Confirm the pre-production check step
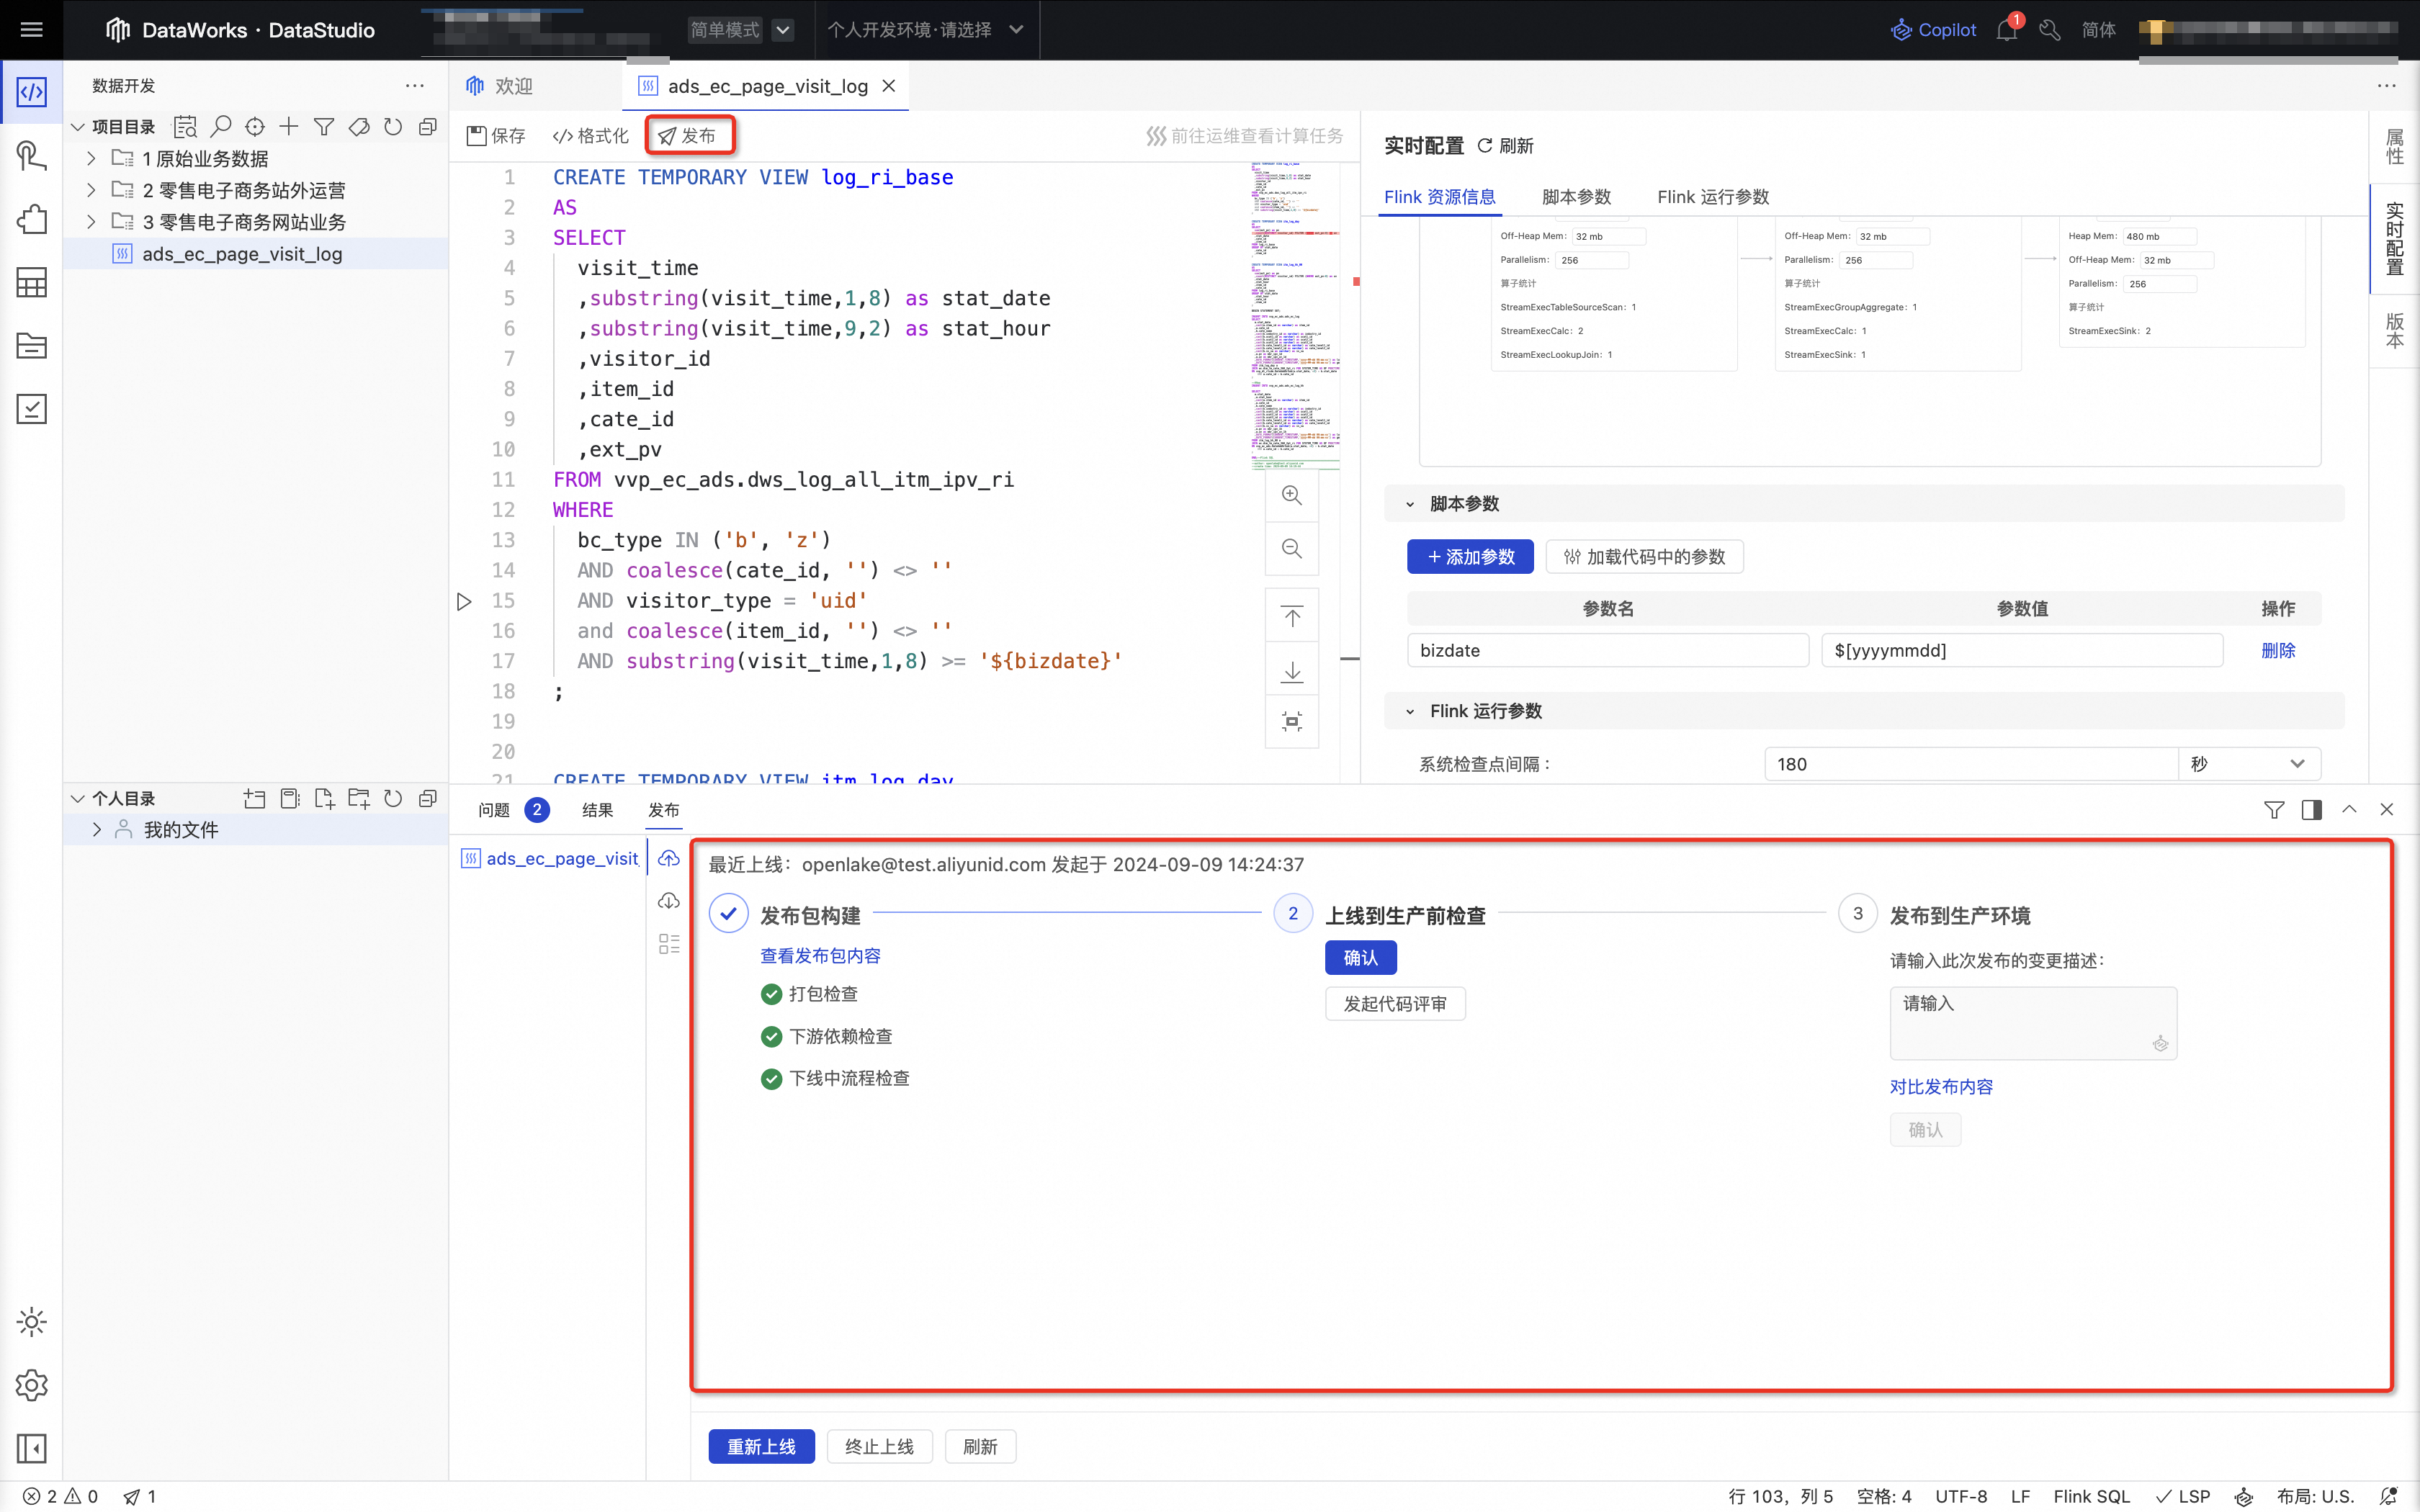Image resolution: width=2420 pixels, height=1512 pixels. tap(1360, 958)
